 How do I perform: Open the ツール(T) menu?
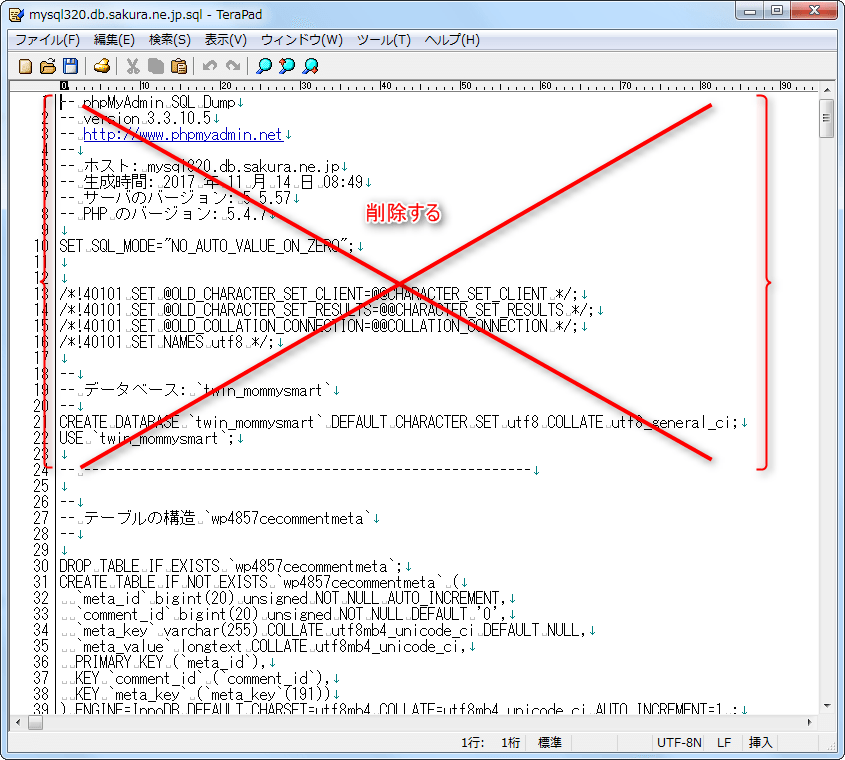[384, 40]
